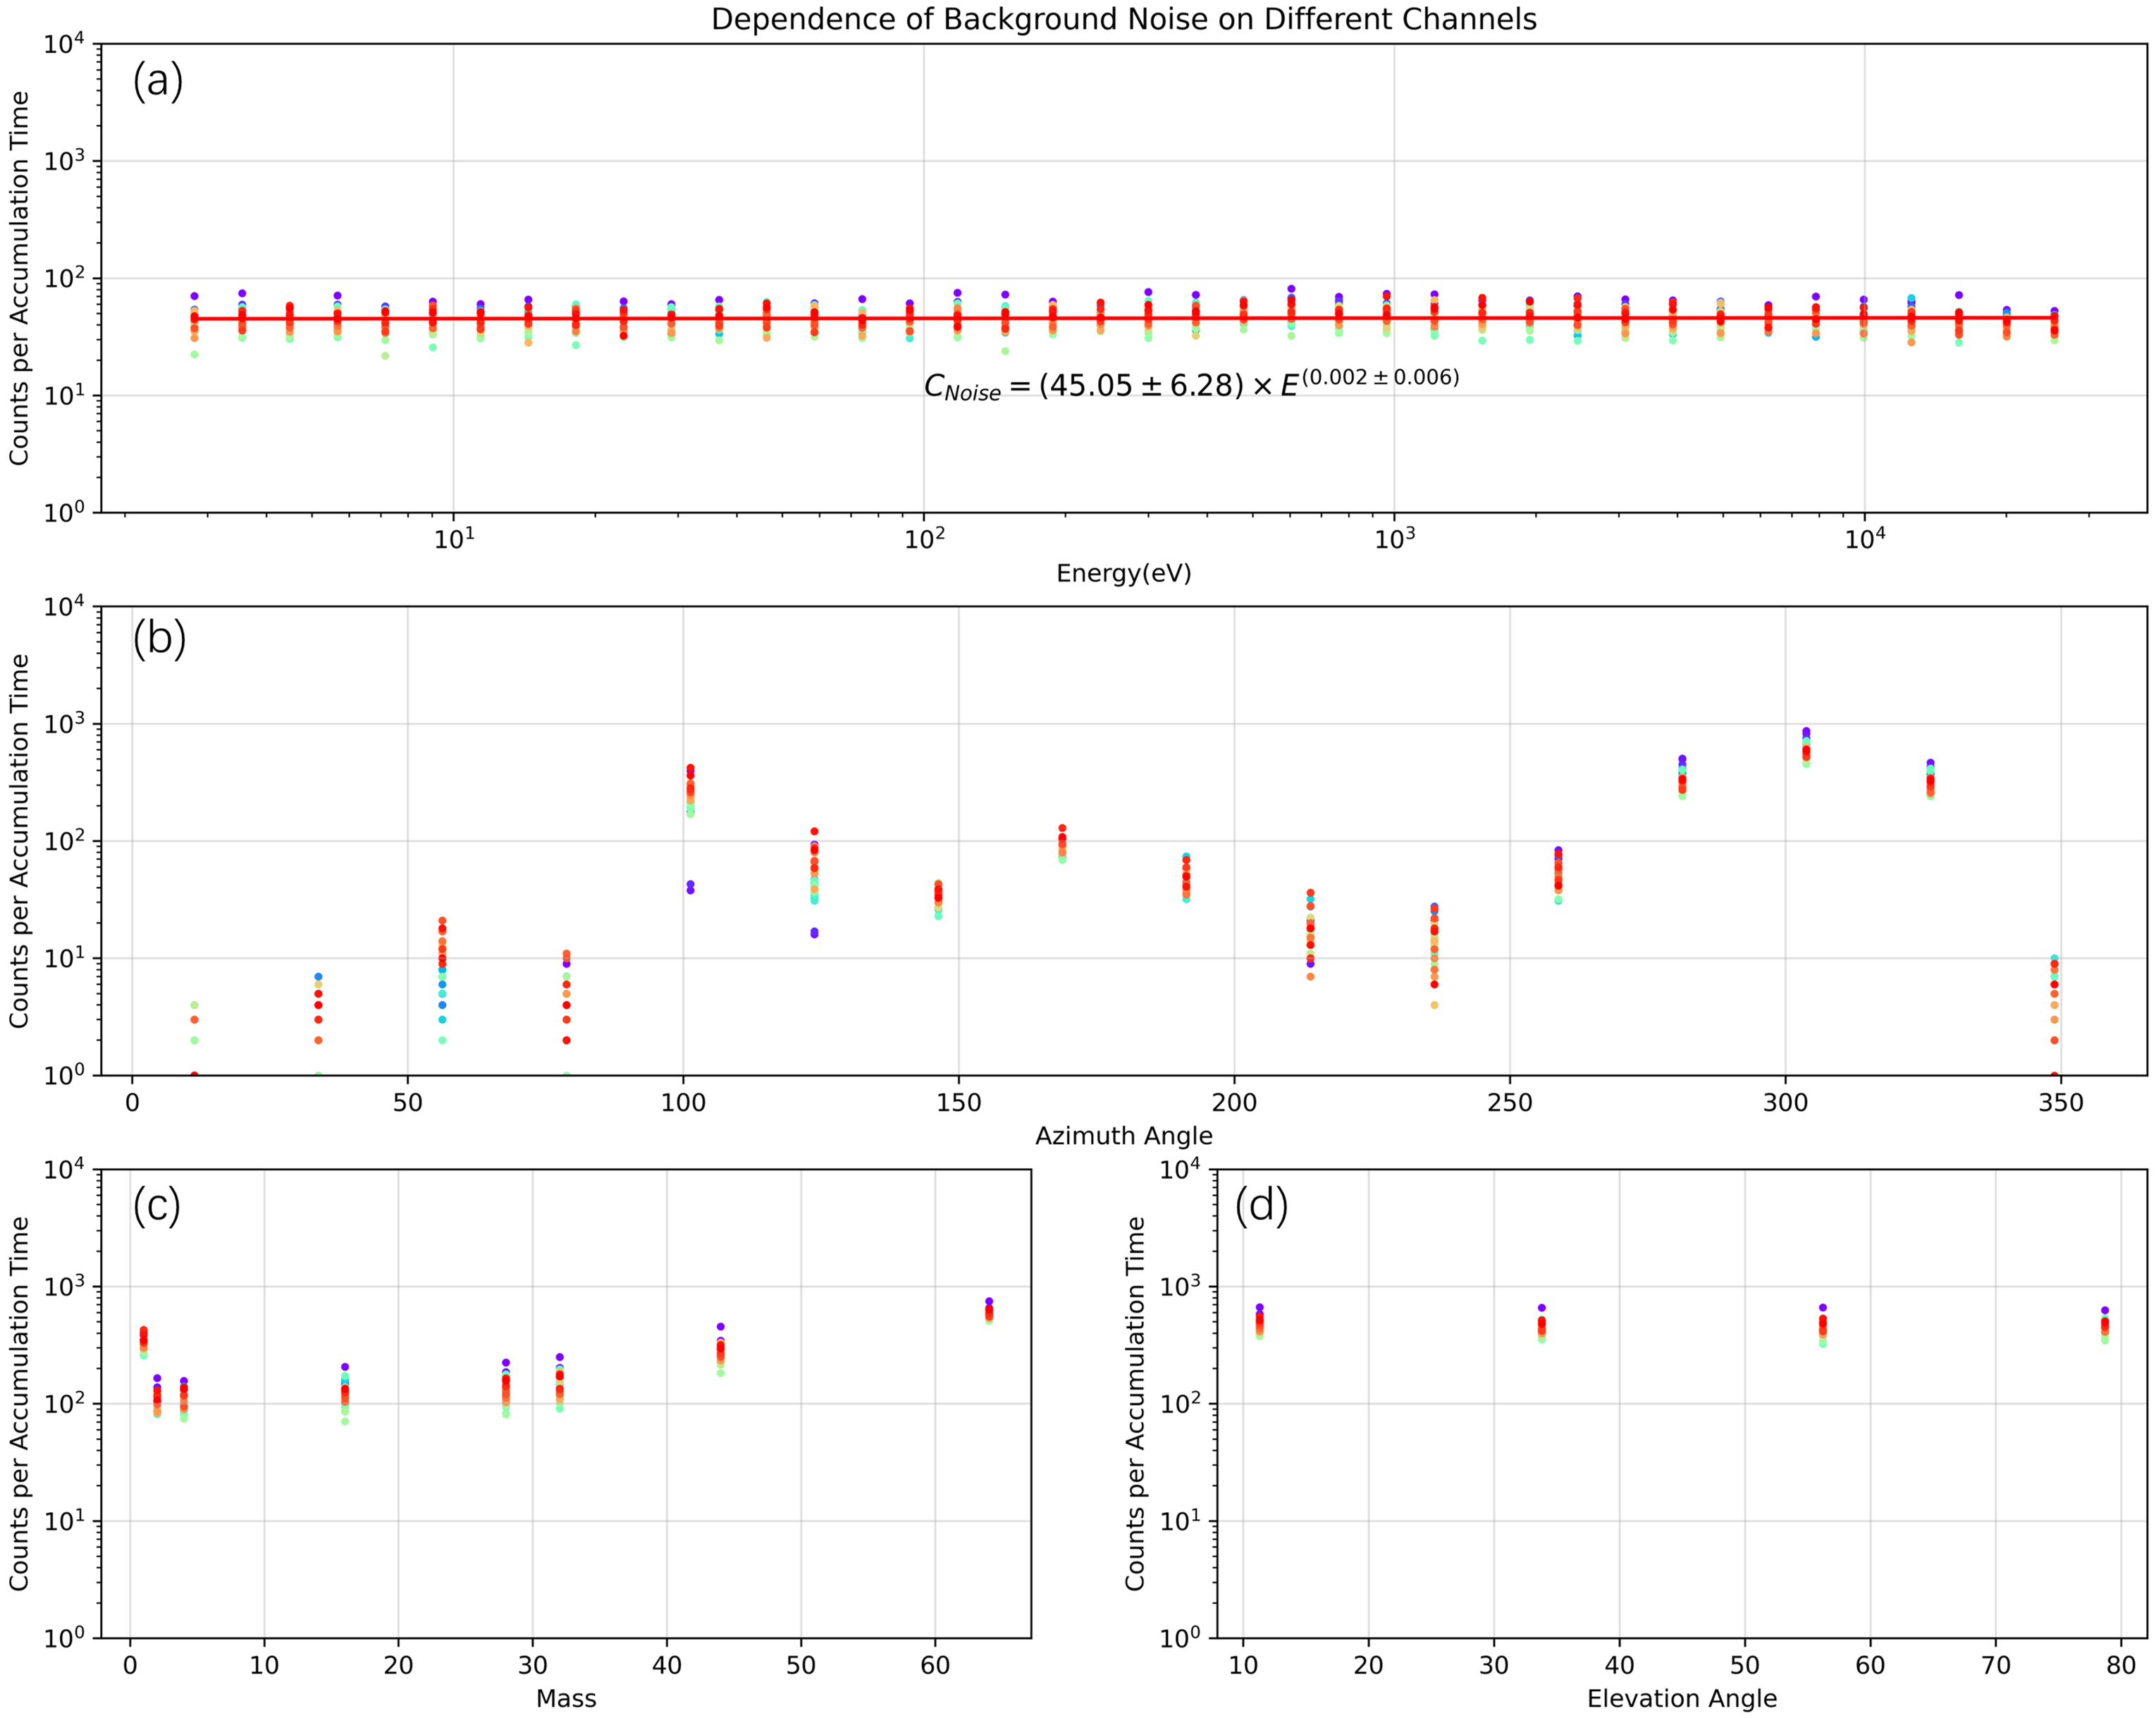Click the Azimuth Angle axis label
Viewport: 2156px width, 1718px height.
1123,1136
